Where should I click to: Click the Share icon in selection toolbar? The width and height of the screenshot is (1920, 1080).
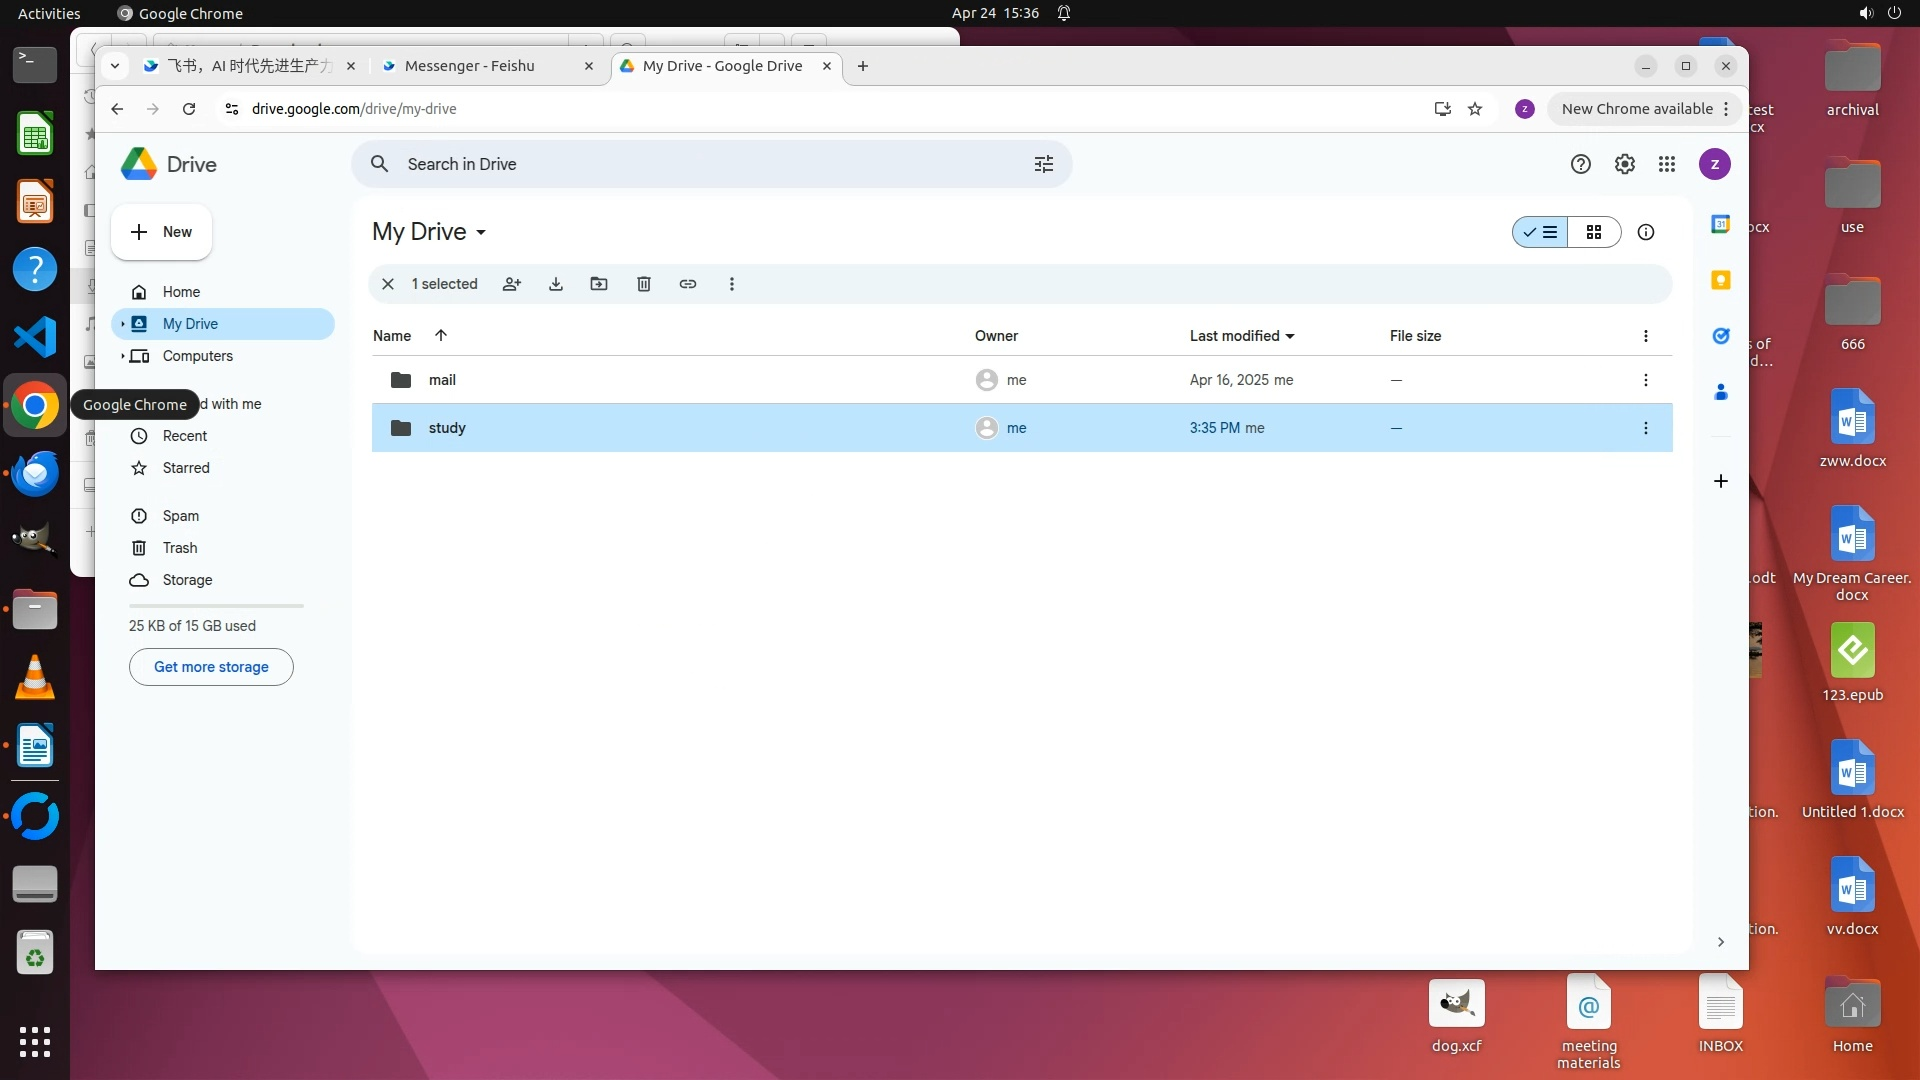(512, 284)
